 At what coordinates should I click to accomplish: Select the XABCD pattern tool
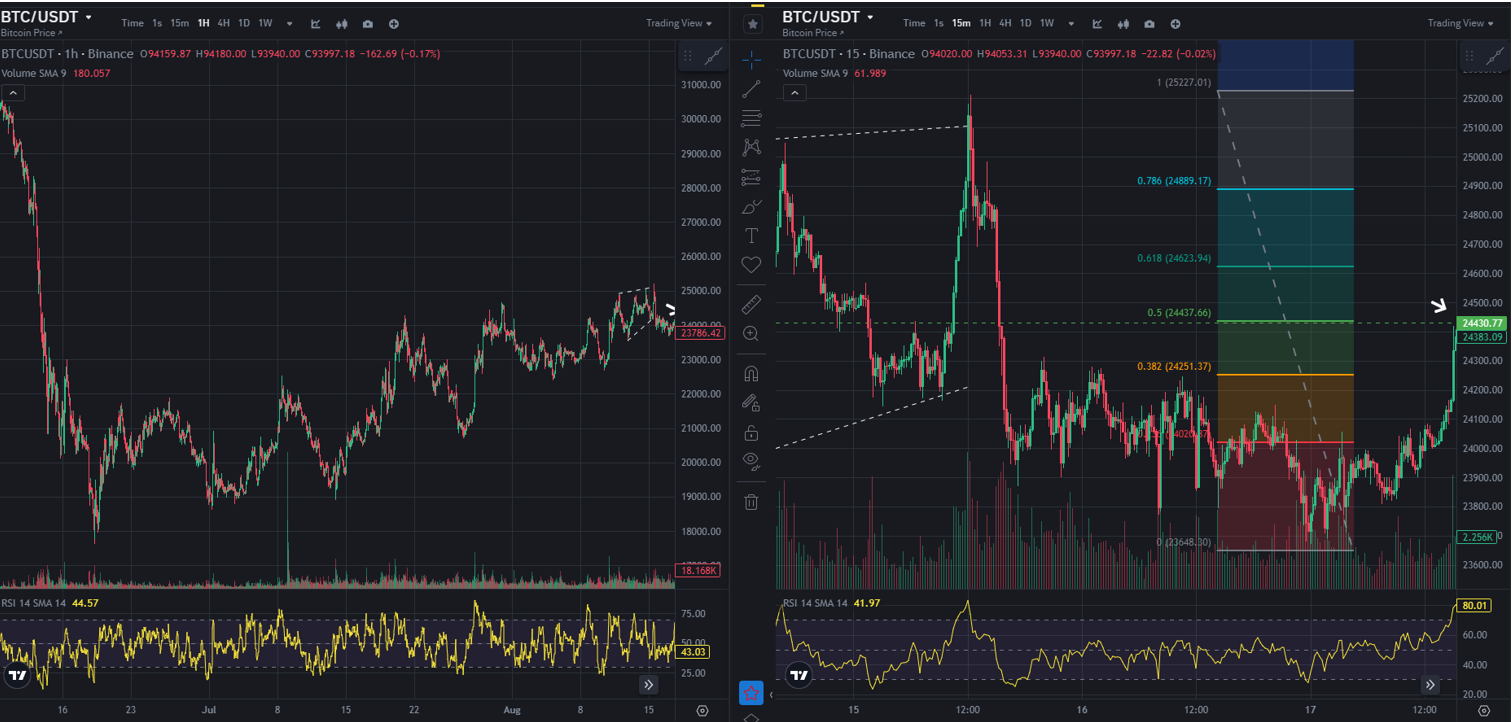pos(751,147)
